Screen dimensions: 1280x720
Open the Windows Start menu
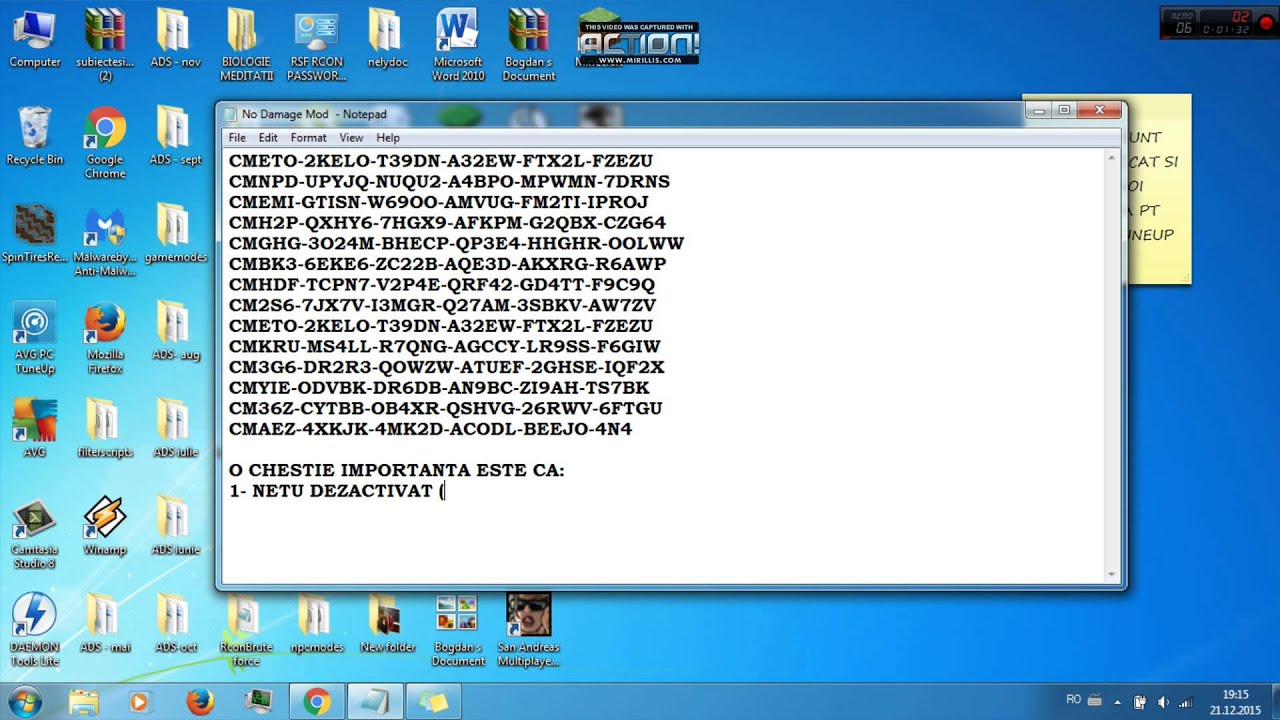(x=25, y=702)
